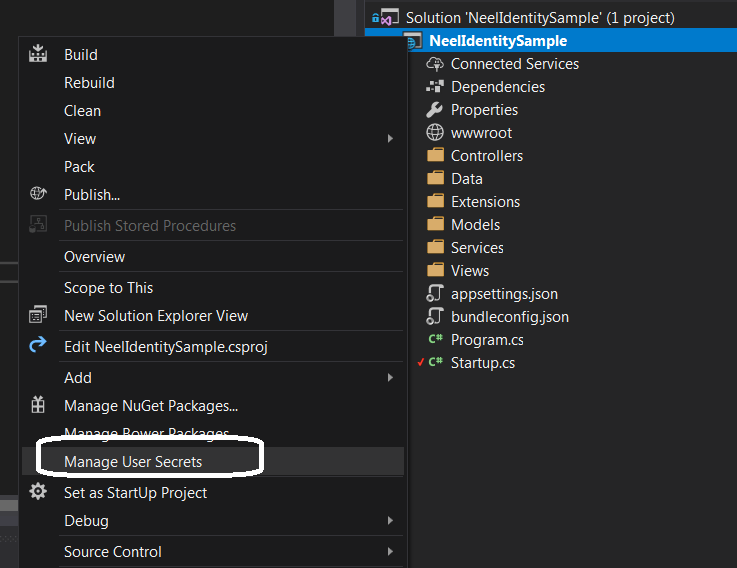Expand the View submenu arrow

[390, 138]
